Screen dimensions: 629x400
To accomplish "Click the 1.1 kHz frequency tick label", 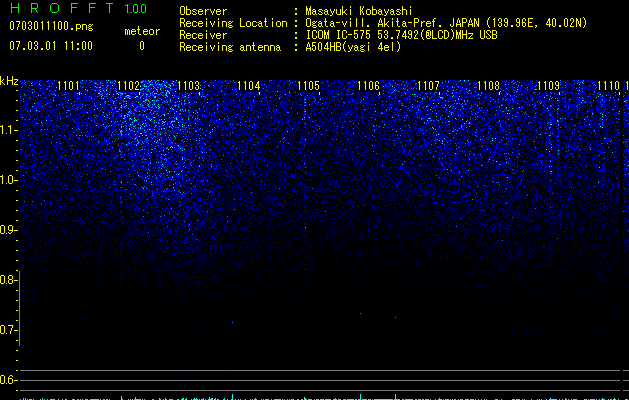I will [x=7, y=130].
